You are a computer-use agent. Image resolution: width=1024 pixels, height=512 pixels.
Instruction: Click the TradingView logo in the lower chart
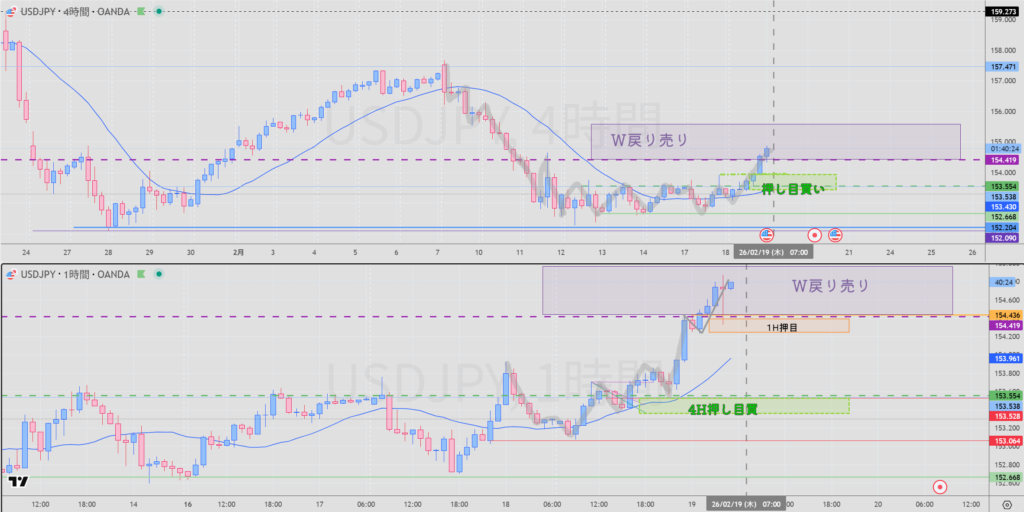pos(17,482)
